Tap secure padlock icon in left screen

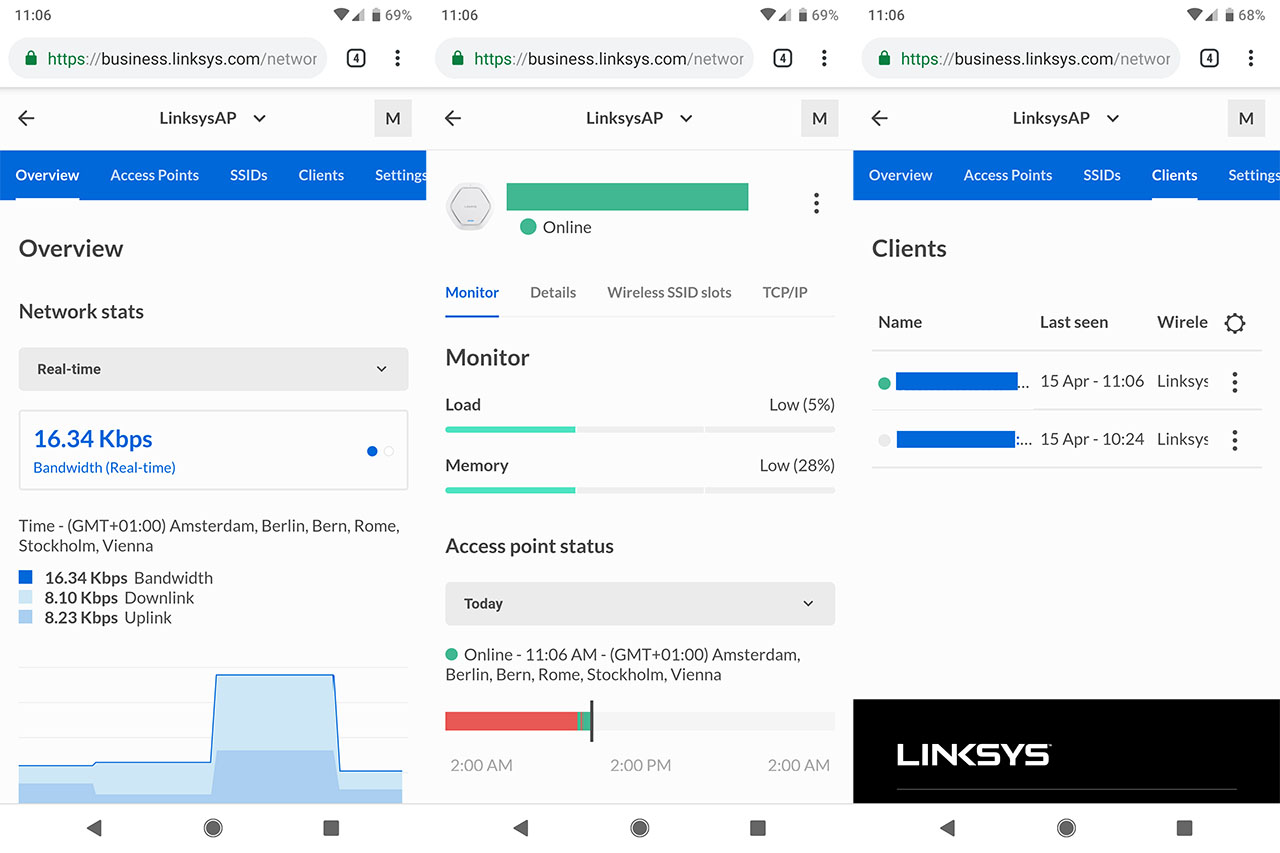coord(31,58)
